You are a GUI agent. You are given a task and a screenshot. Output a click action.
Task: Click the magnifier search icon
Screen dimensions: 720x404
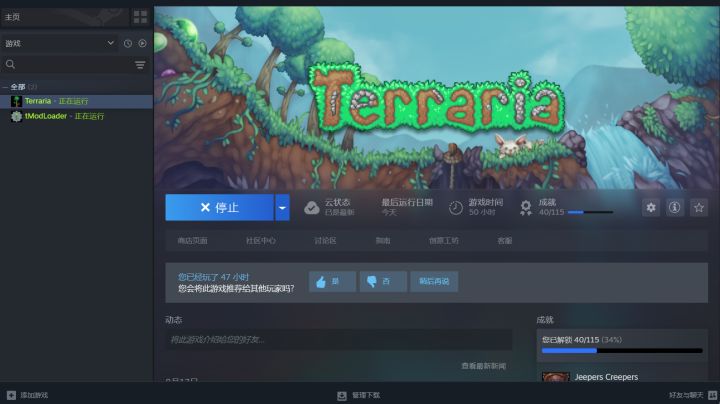[x=10, y=64]
